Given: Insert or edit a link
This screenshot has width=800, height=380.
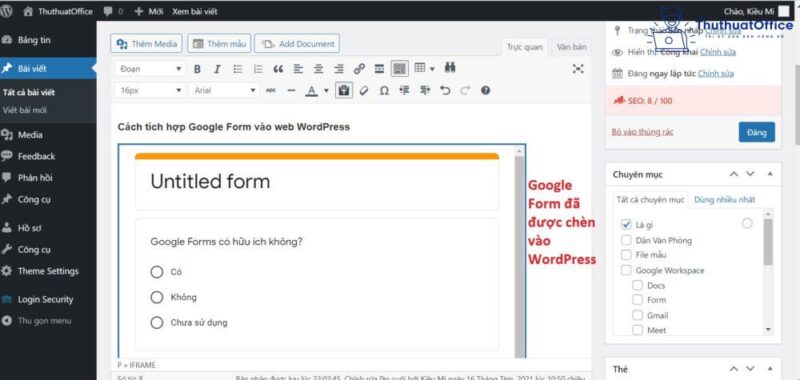Looking at the screenshot, I should coord(359,69).
